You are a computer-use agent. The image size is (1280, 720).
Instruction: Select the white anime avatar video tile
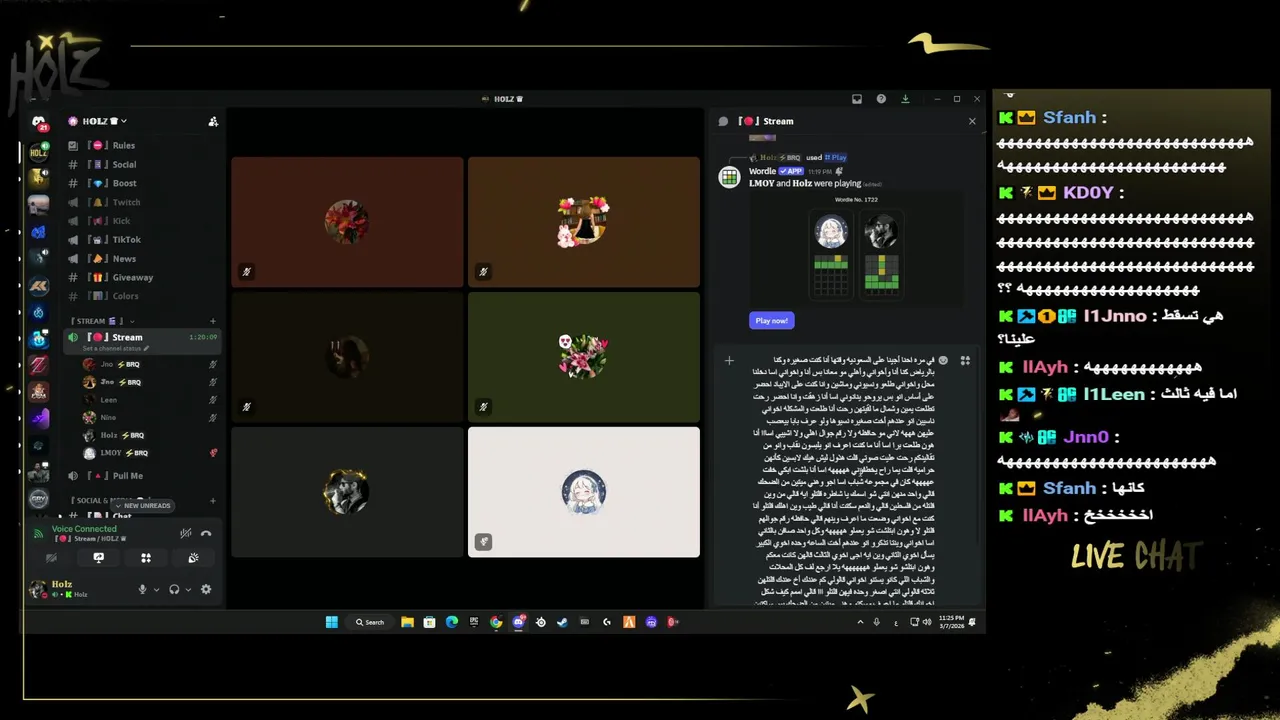(x=584, y=492)
